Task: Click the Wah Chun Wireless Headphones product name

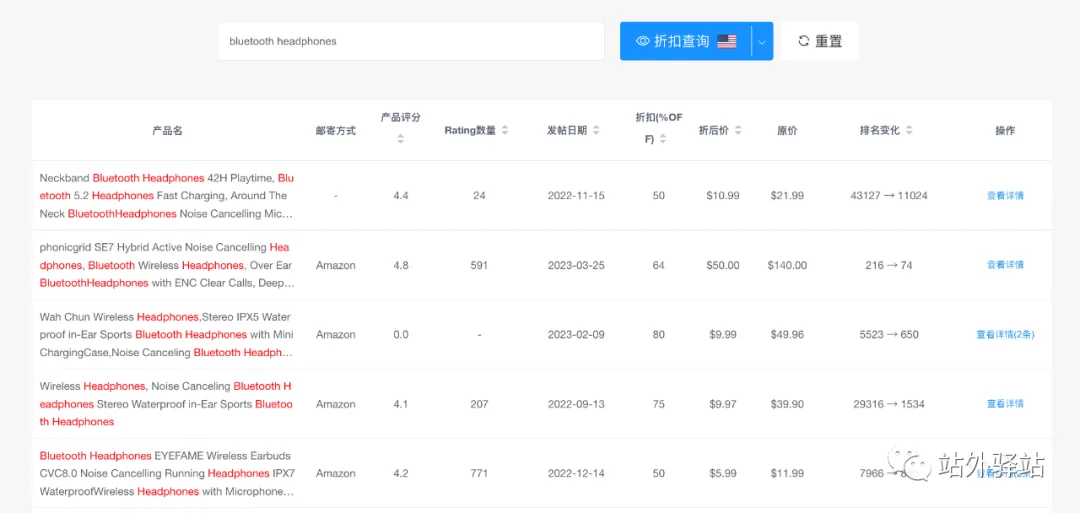Action: pyautogui.click(x=167, y=335)
